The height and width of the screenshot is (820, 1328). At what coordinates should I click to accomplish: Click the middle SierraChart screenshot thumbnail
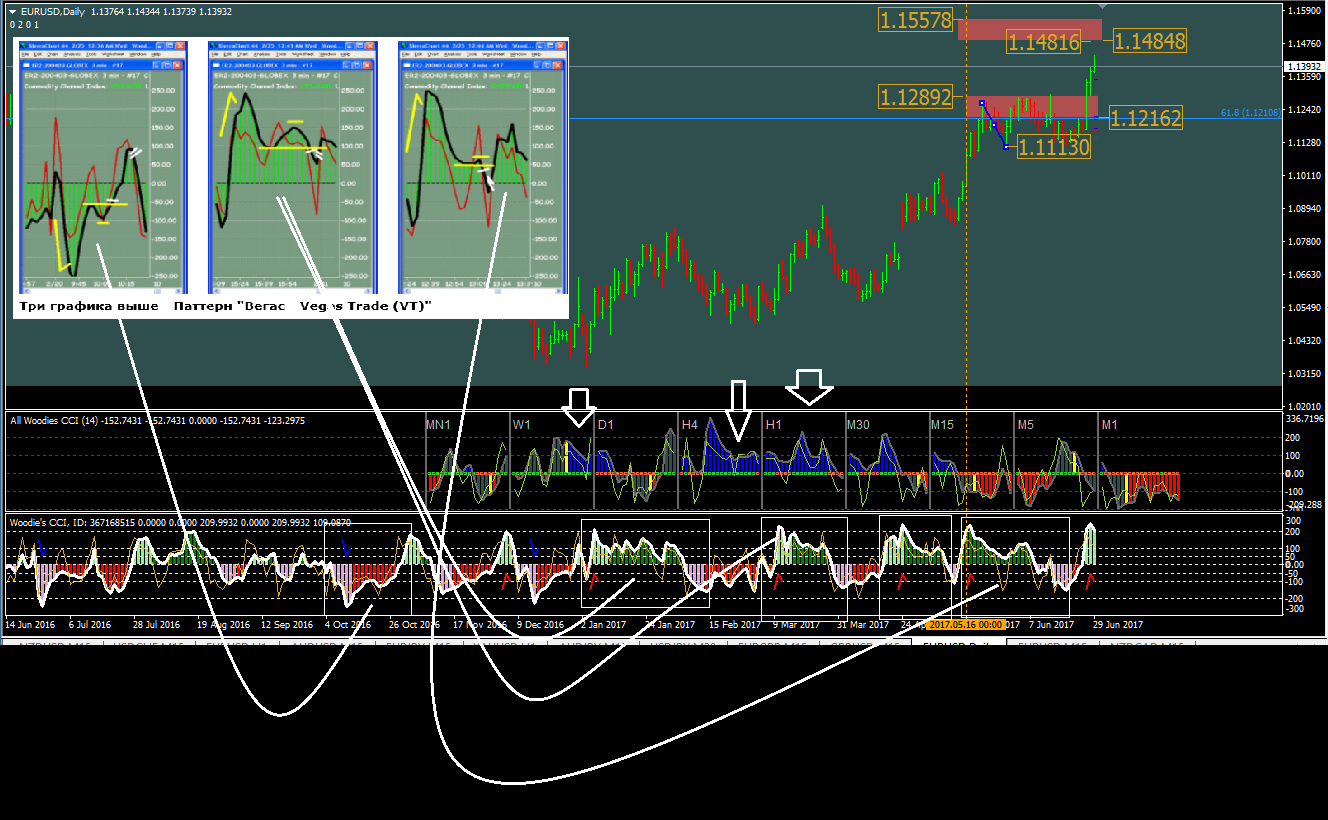292,165
